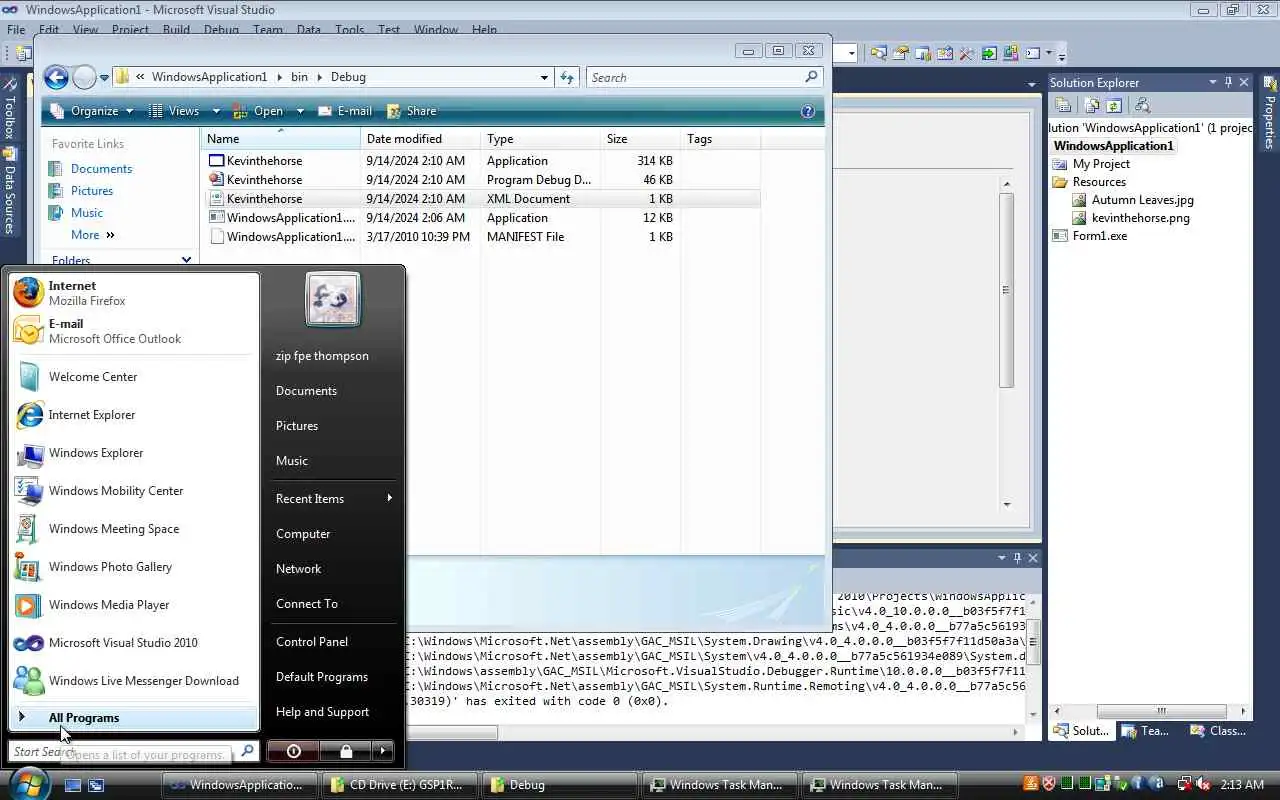This screenshot has width=1280, height=800.
Task: Click the Windows Start orb
Action: 27,783
